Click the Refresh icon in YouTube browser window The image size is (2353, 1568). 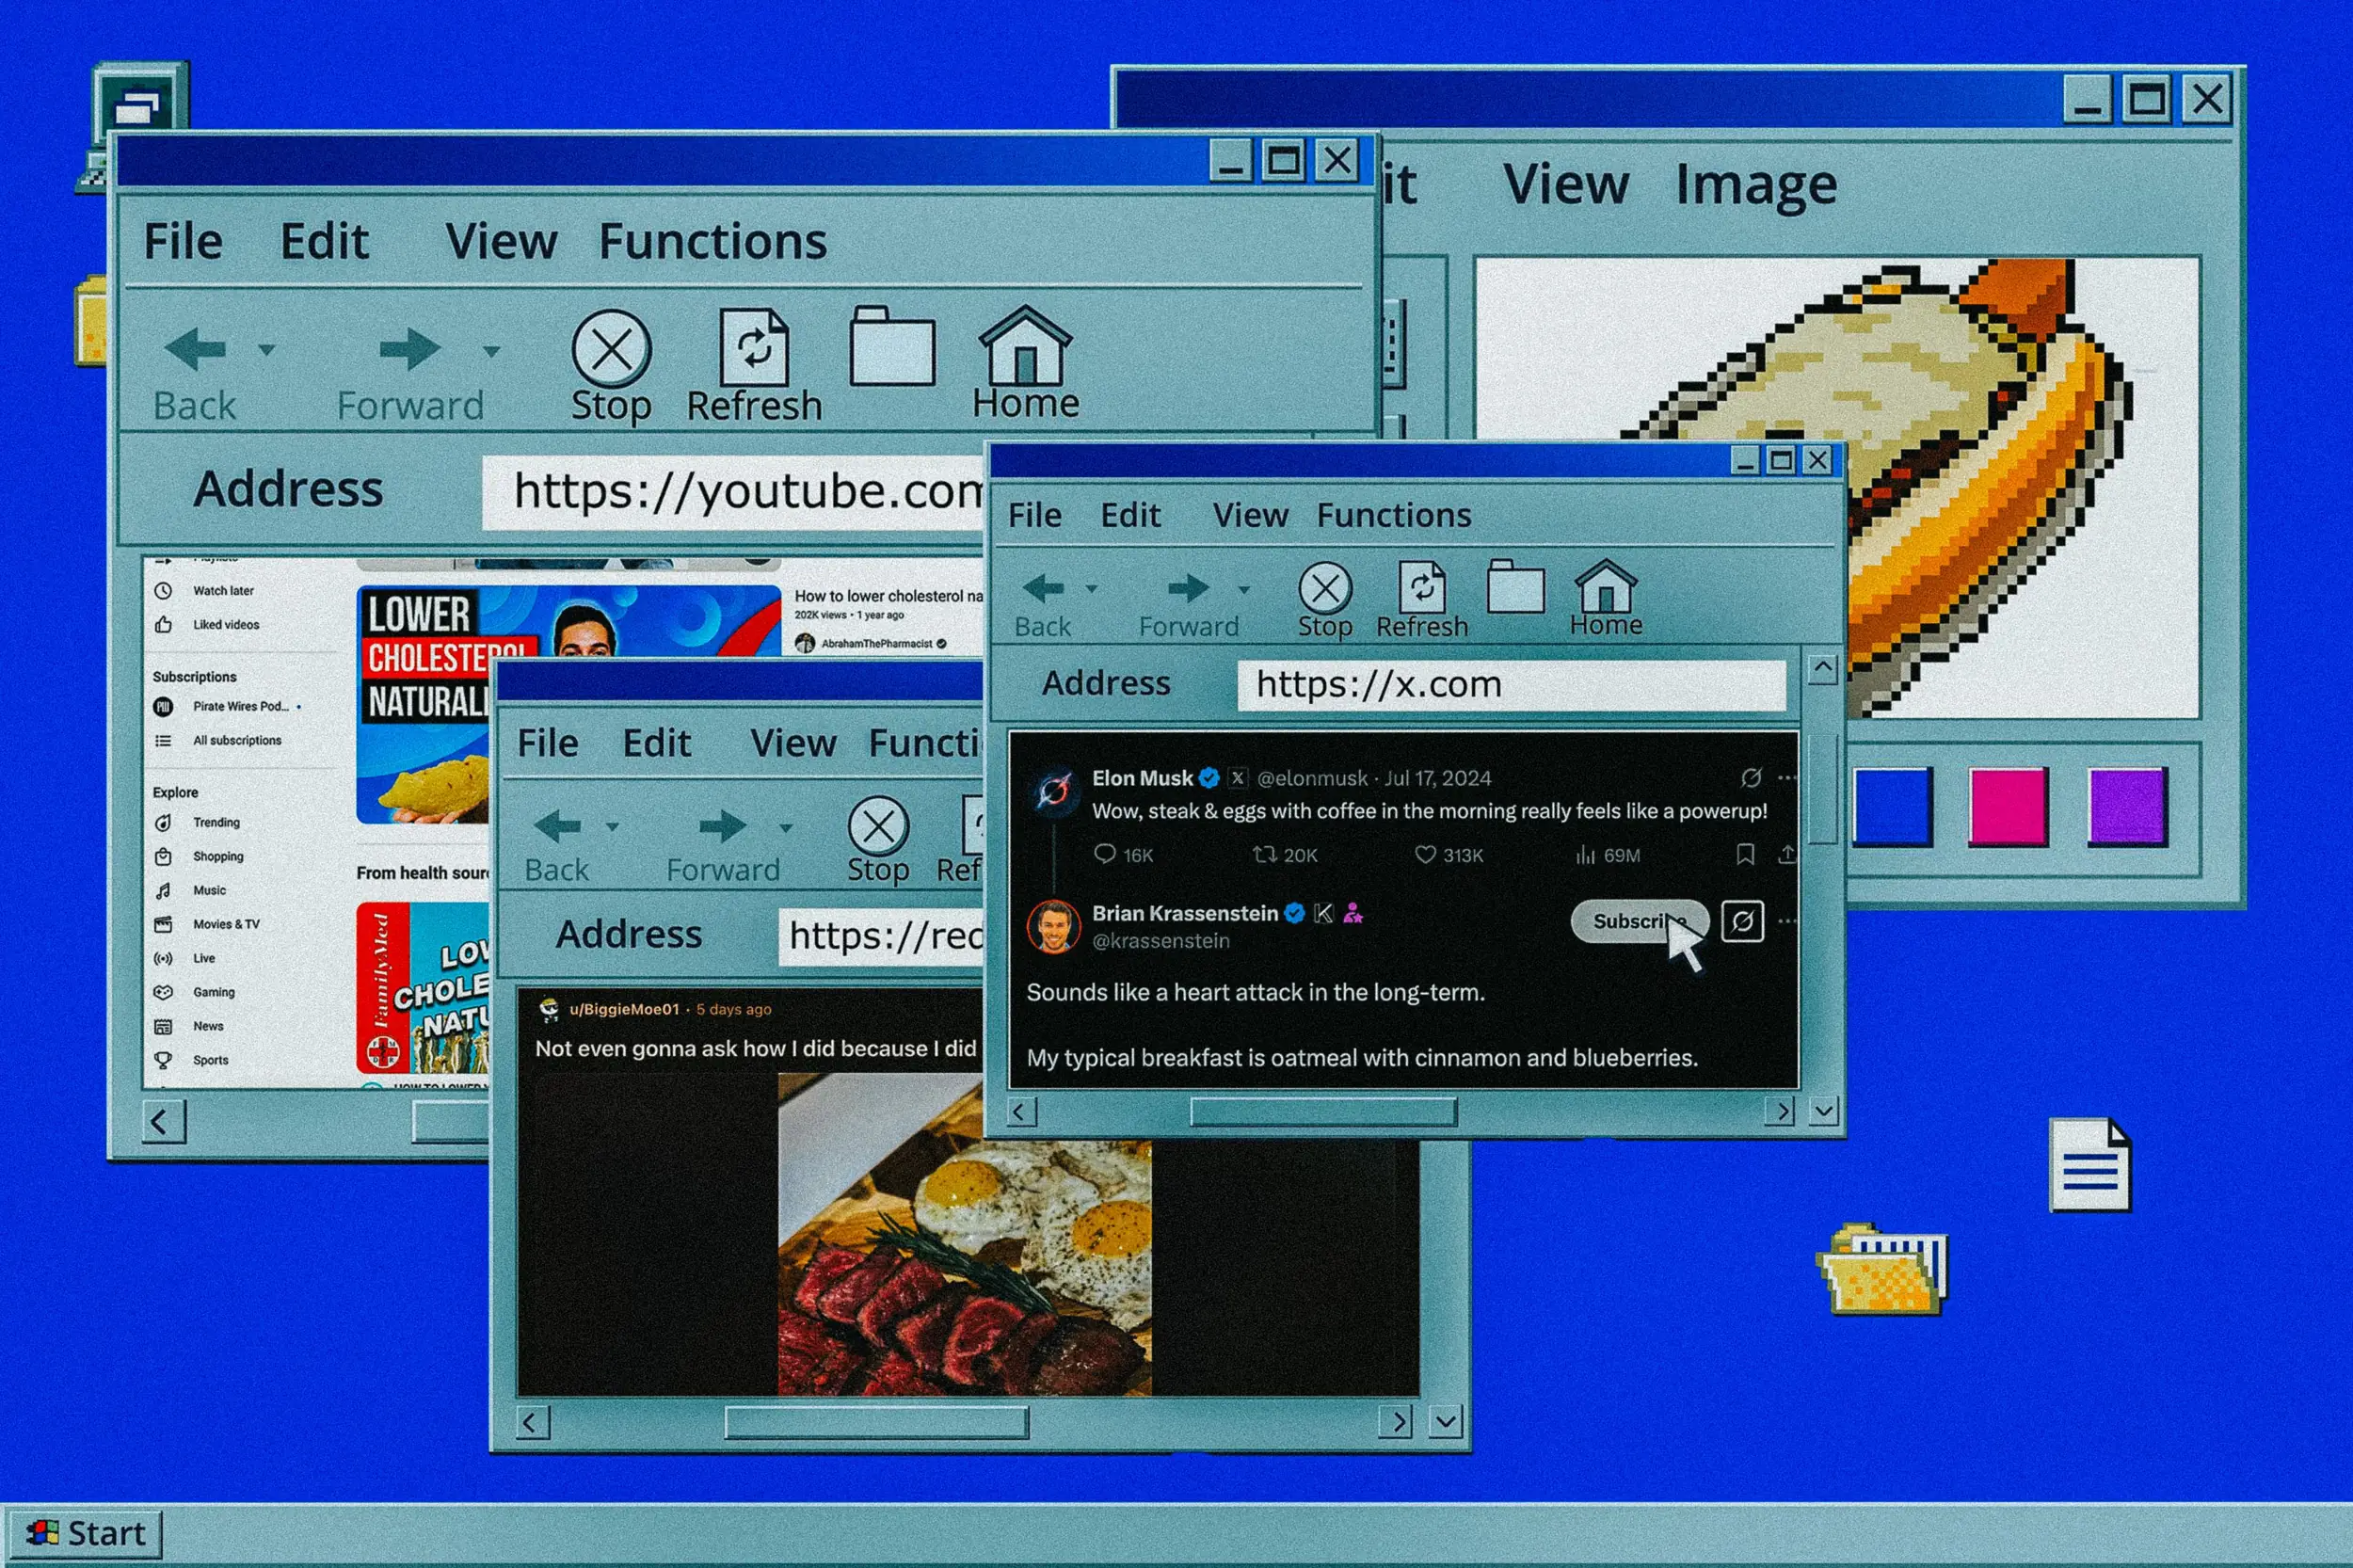tap(754, 348)
